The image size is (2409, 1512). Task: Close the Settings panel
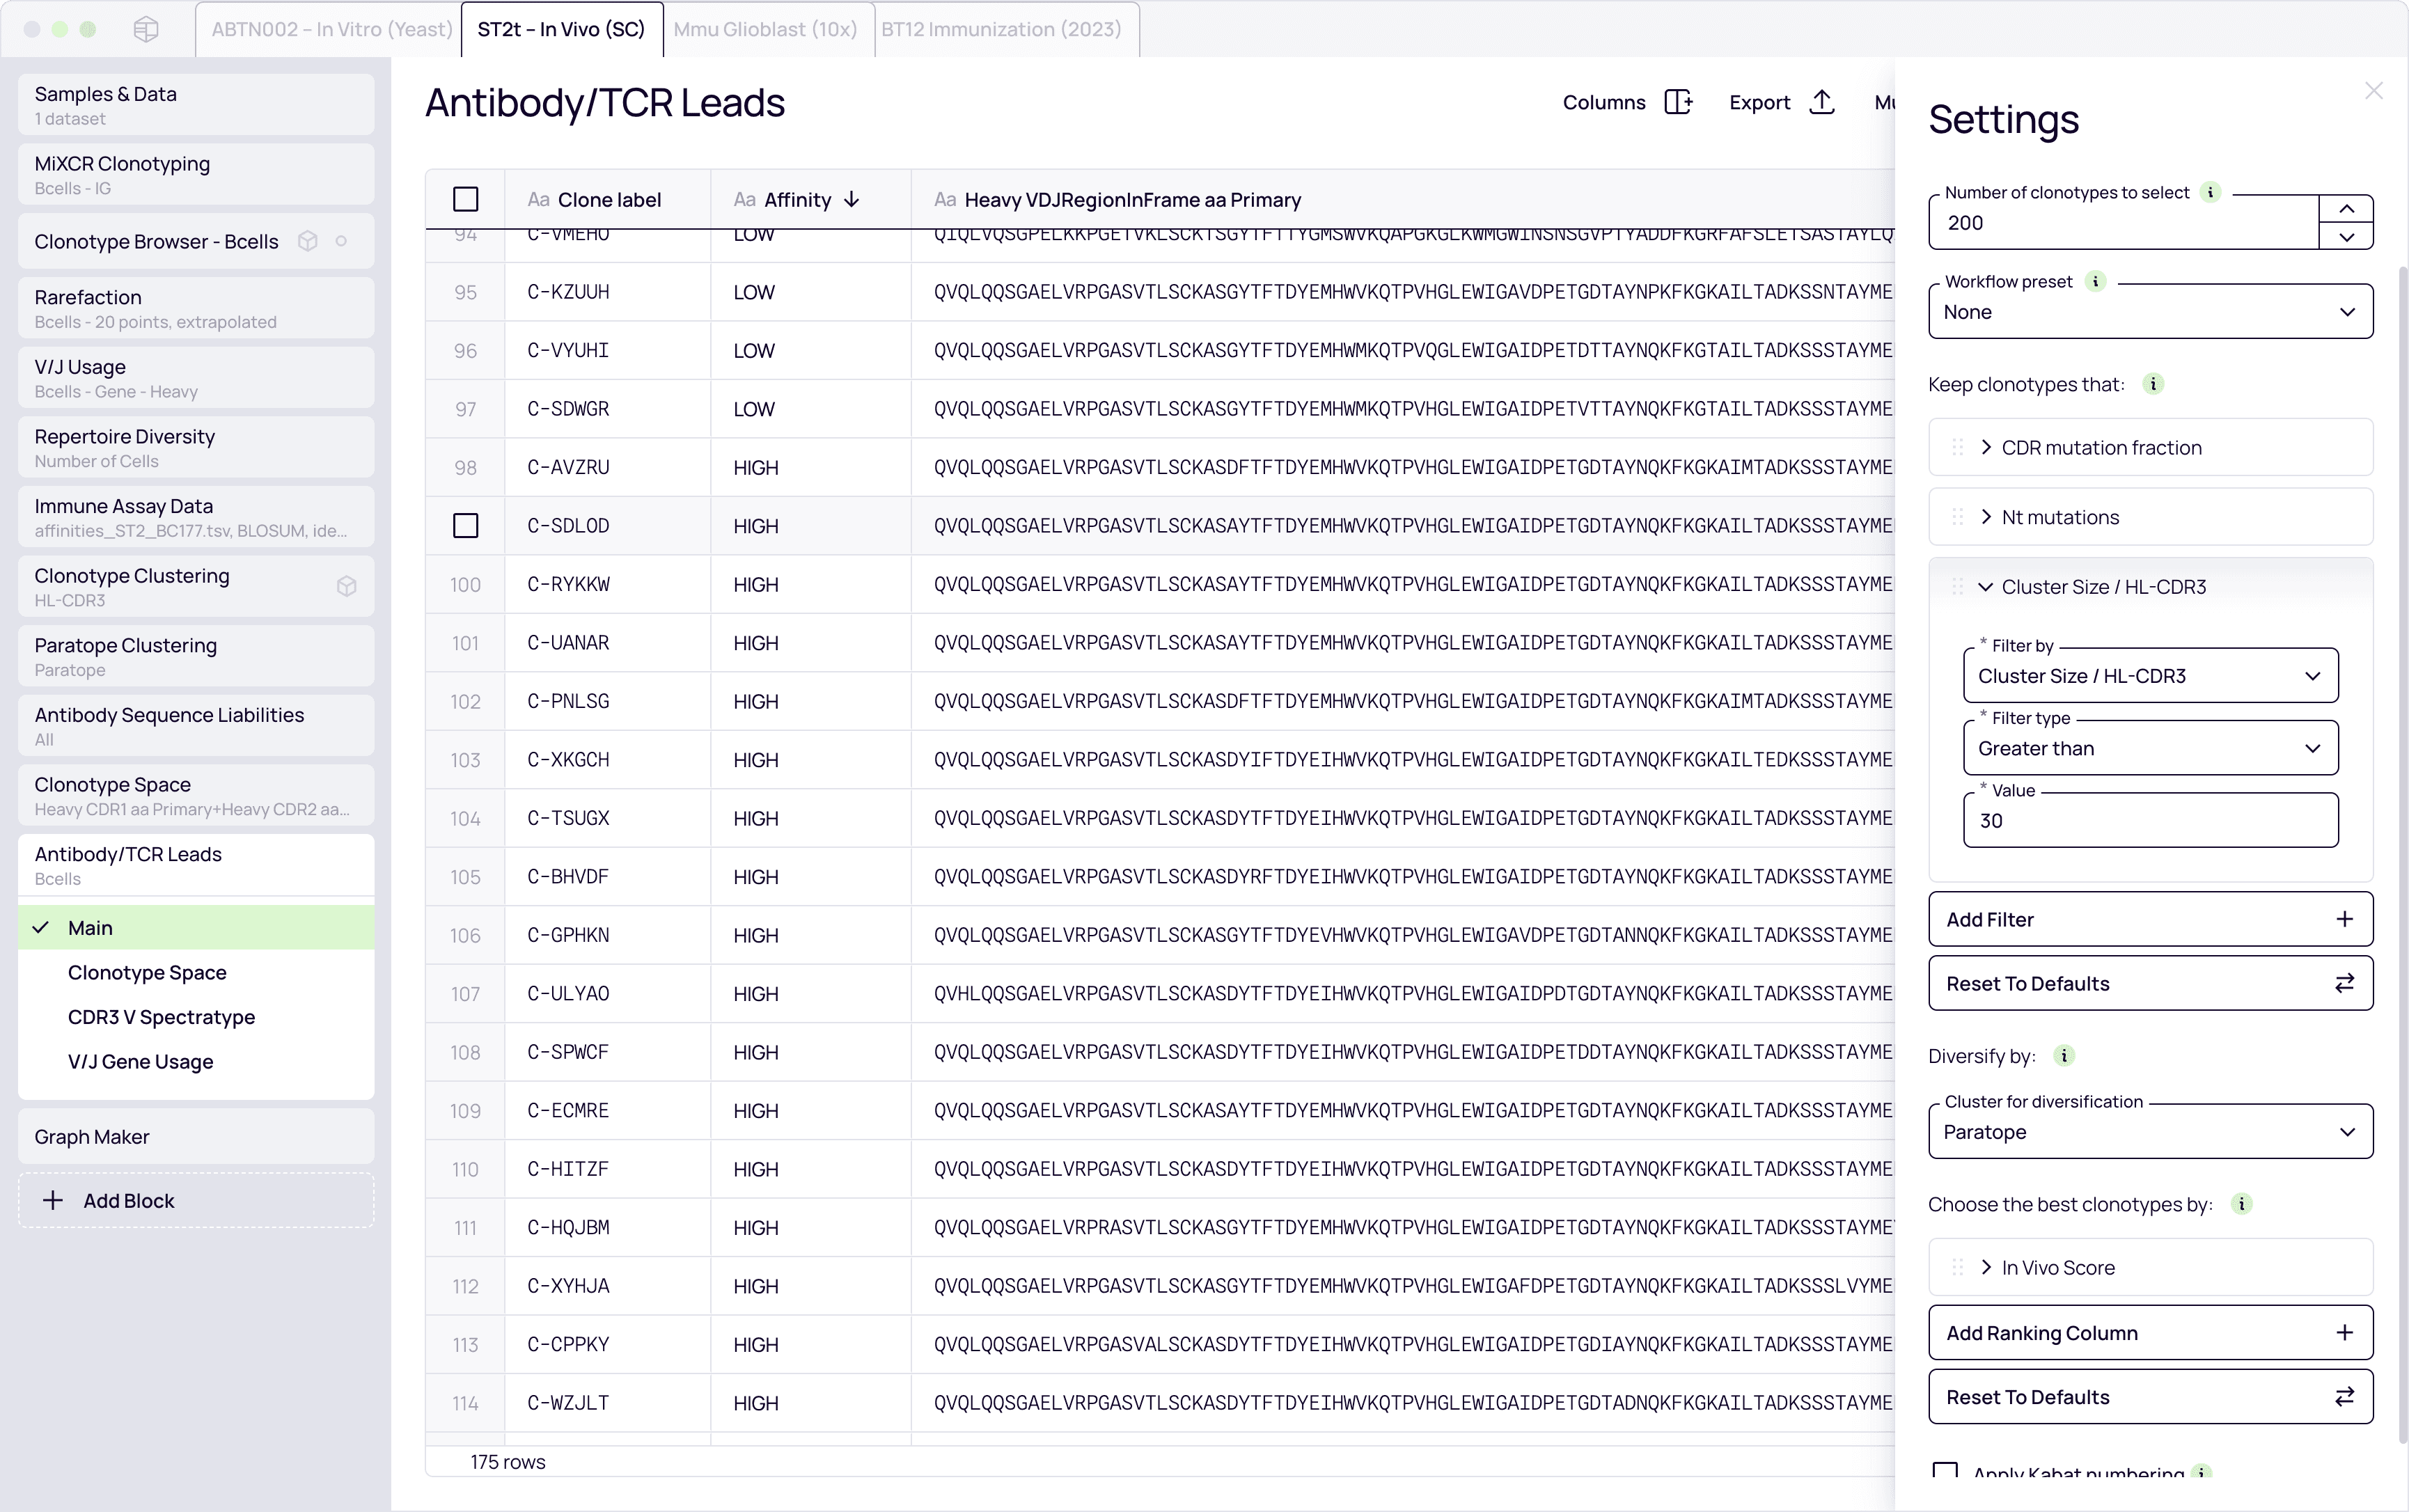click(2374, 91)
